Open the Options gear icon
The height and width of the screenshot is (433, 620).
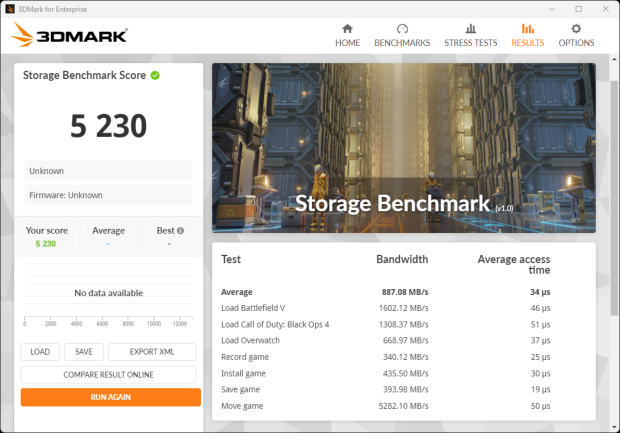coord(576,29)
